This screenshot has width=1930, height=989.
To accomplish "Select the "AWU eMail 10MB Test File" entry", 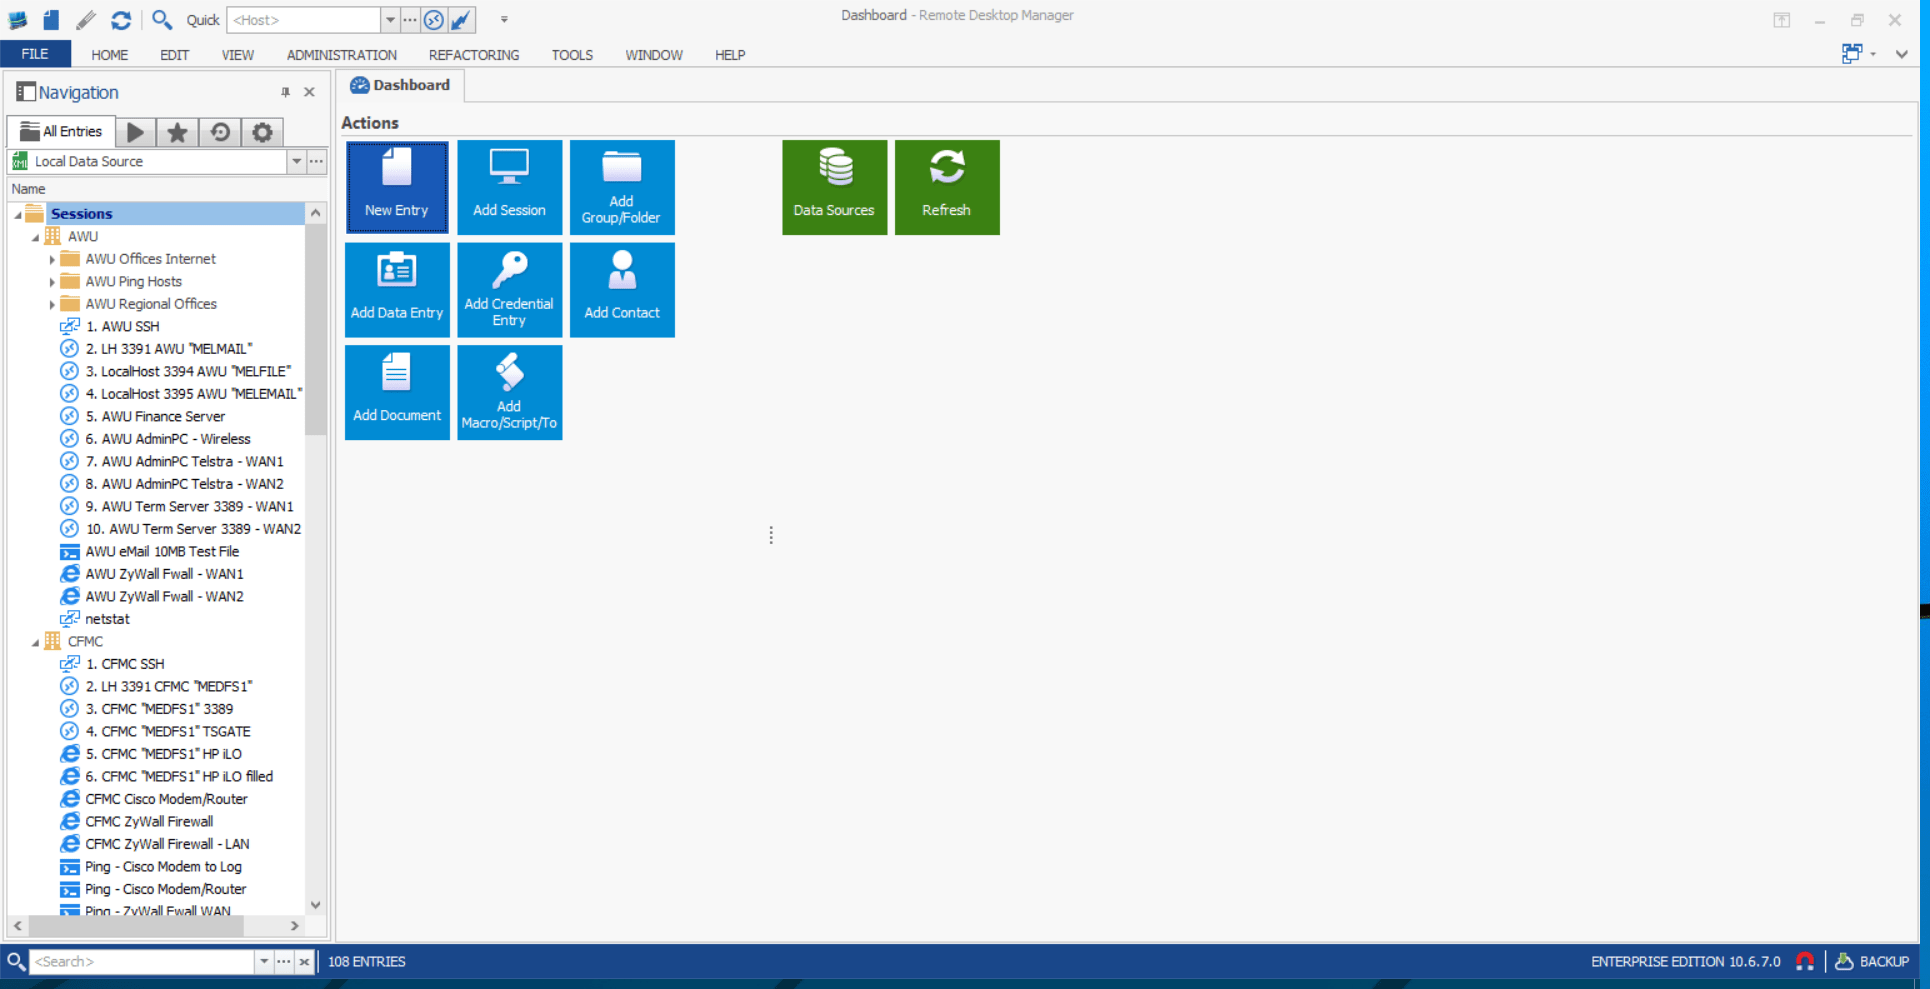I will (162, 552).
